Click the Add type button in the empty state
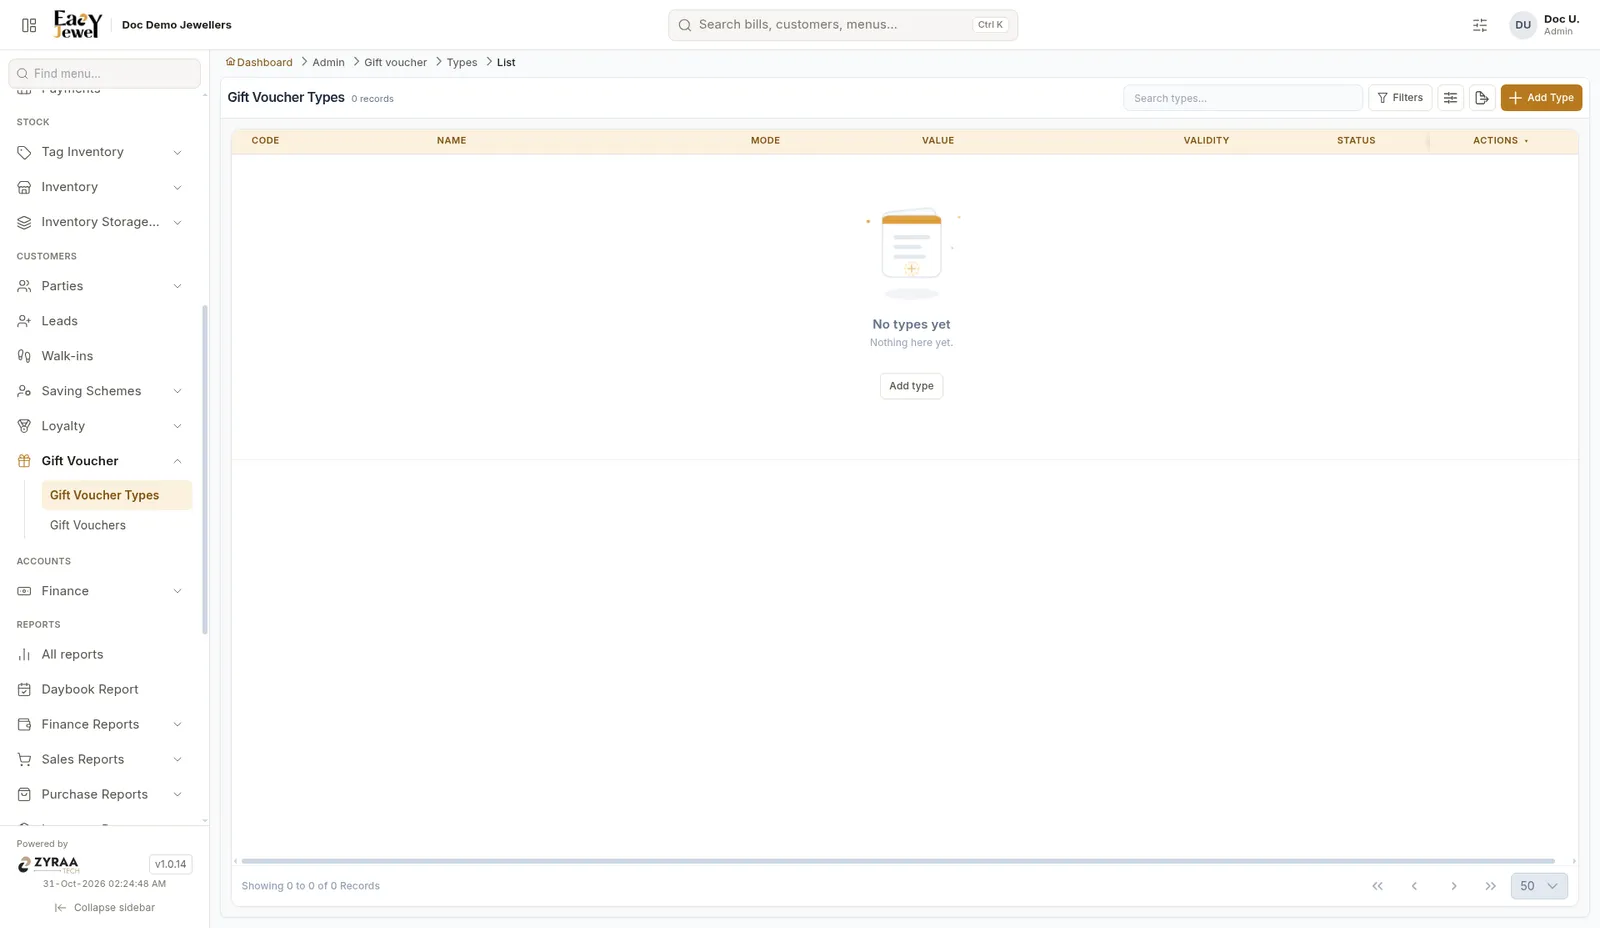Viewport: 1600px width, 928px height. tap(911, 386)
